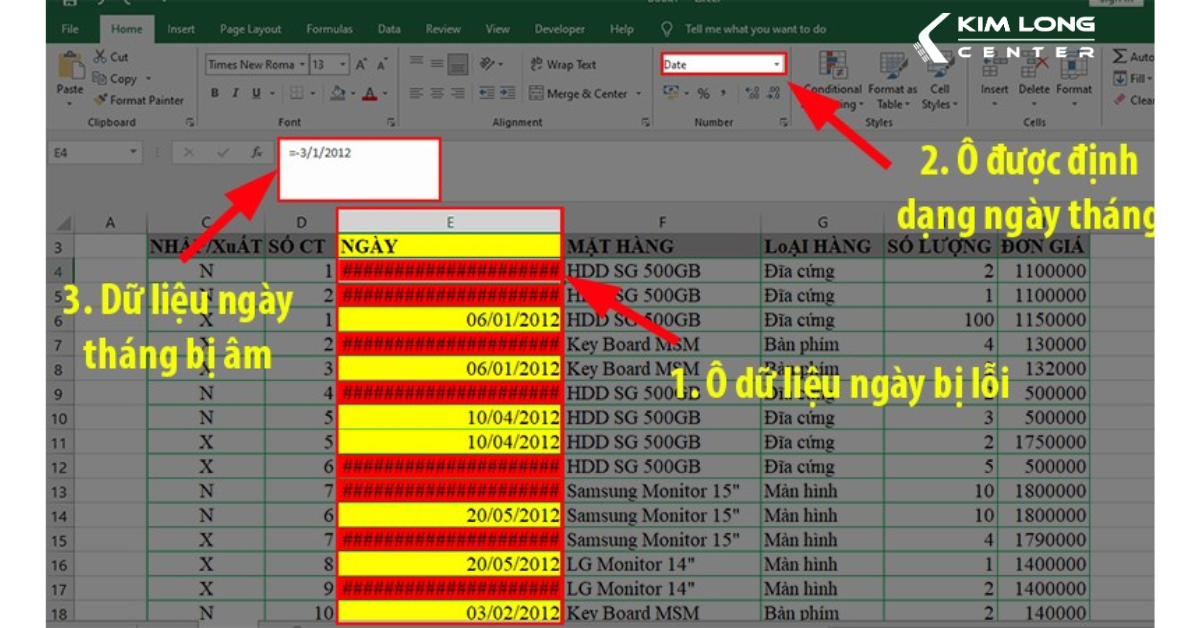Open the Date number format dropdown

pos(777,65)
